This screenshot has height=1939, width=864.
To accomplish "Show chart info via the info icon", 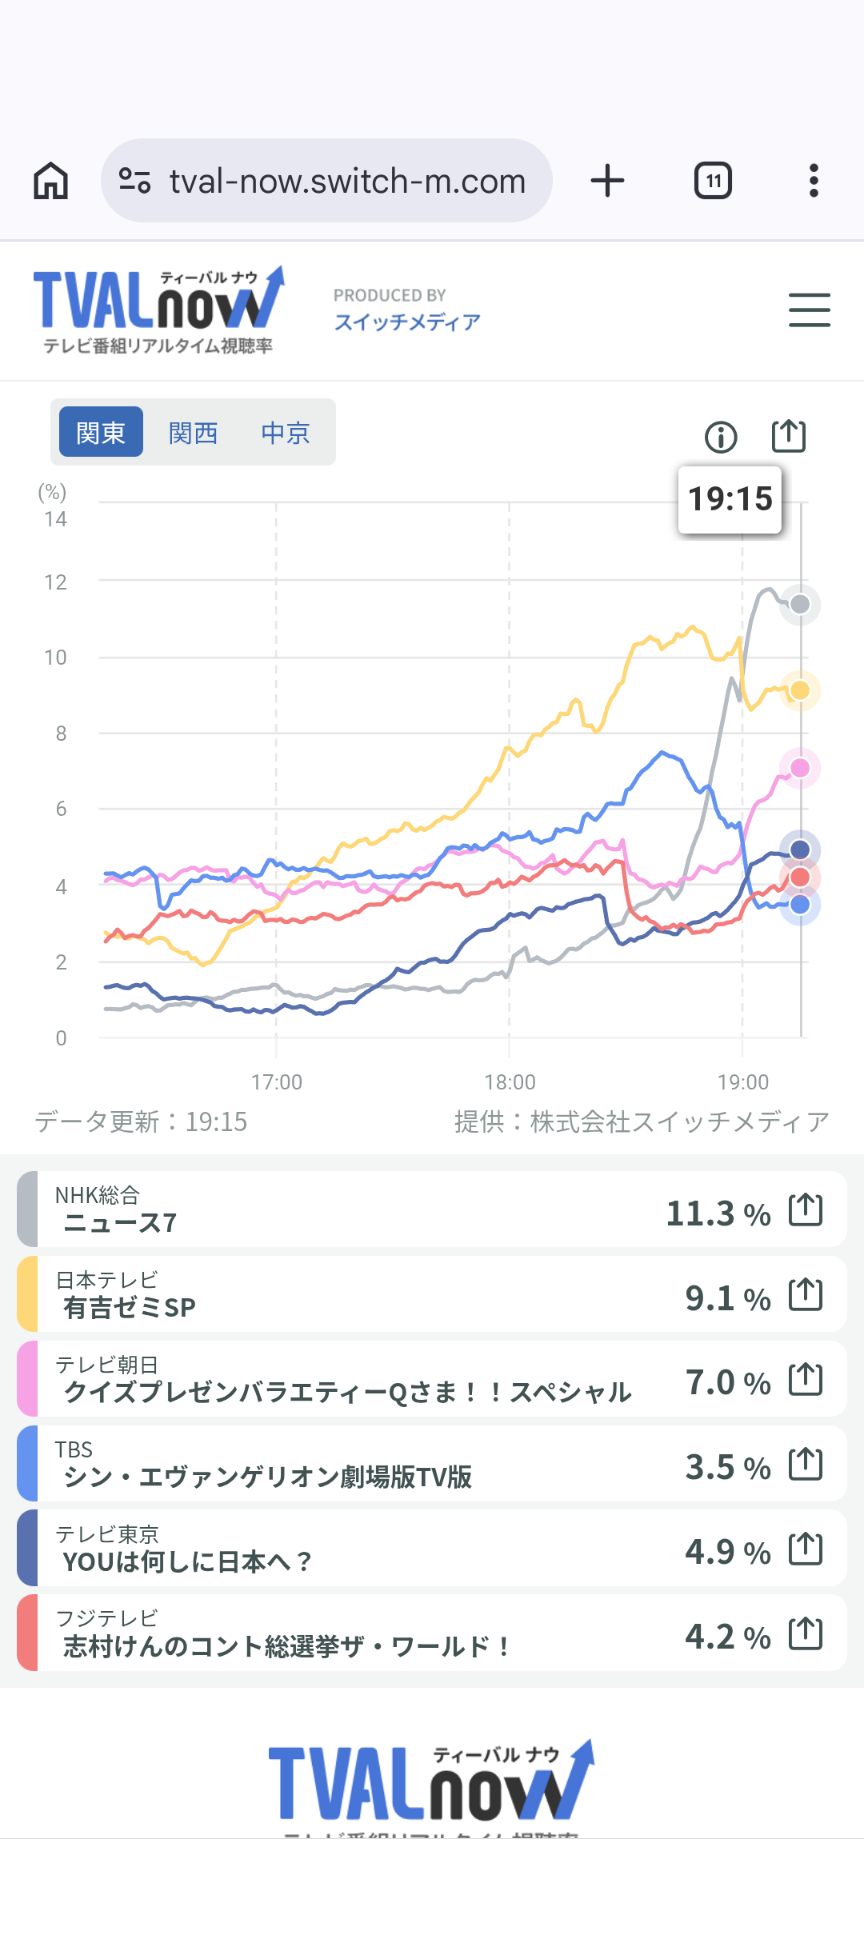I will coord(721,437).
